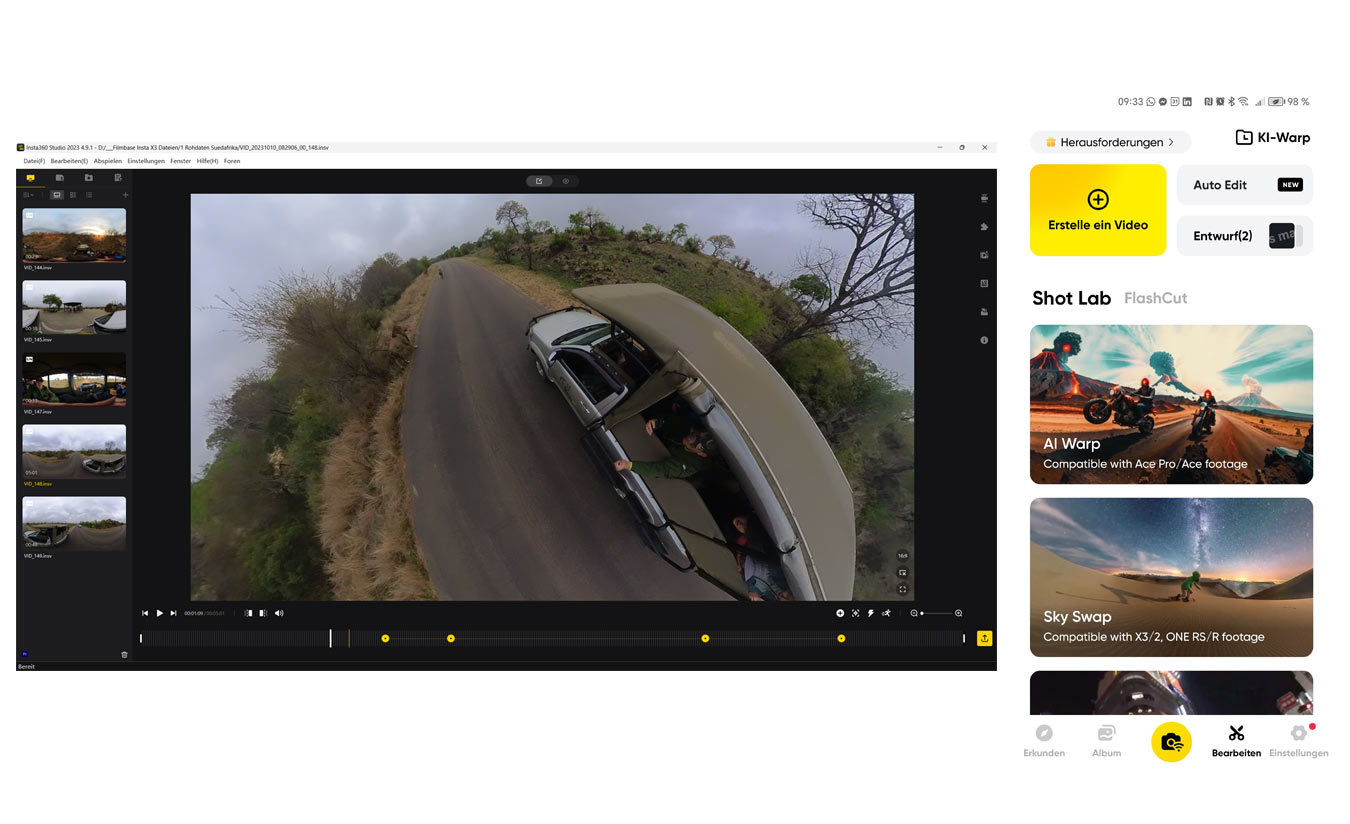Viewport: 1350px width, 824px height.
Task: Open the Fenster menu
Action: [x=181, y=161]
